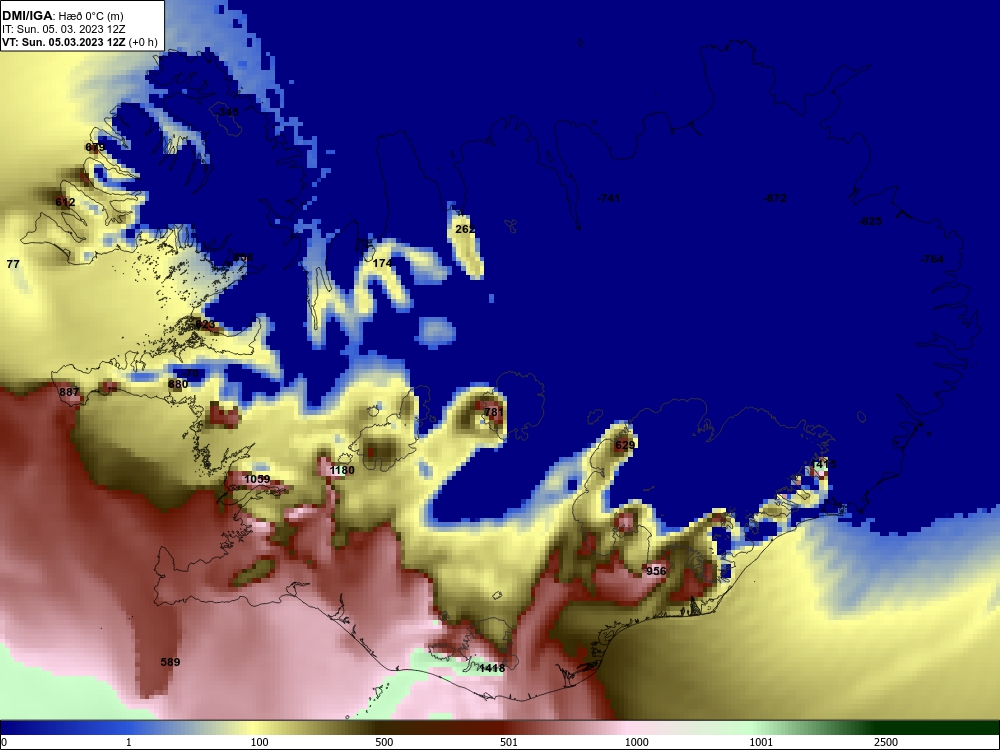This screenshot has height=750, width=1000.
Task: Click the colorbar label 1
Action: click(129, 742)
